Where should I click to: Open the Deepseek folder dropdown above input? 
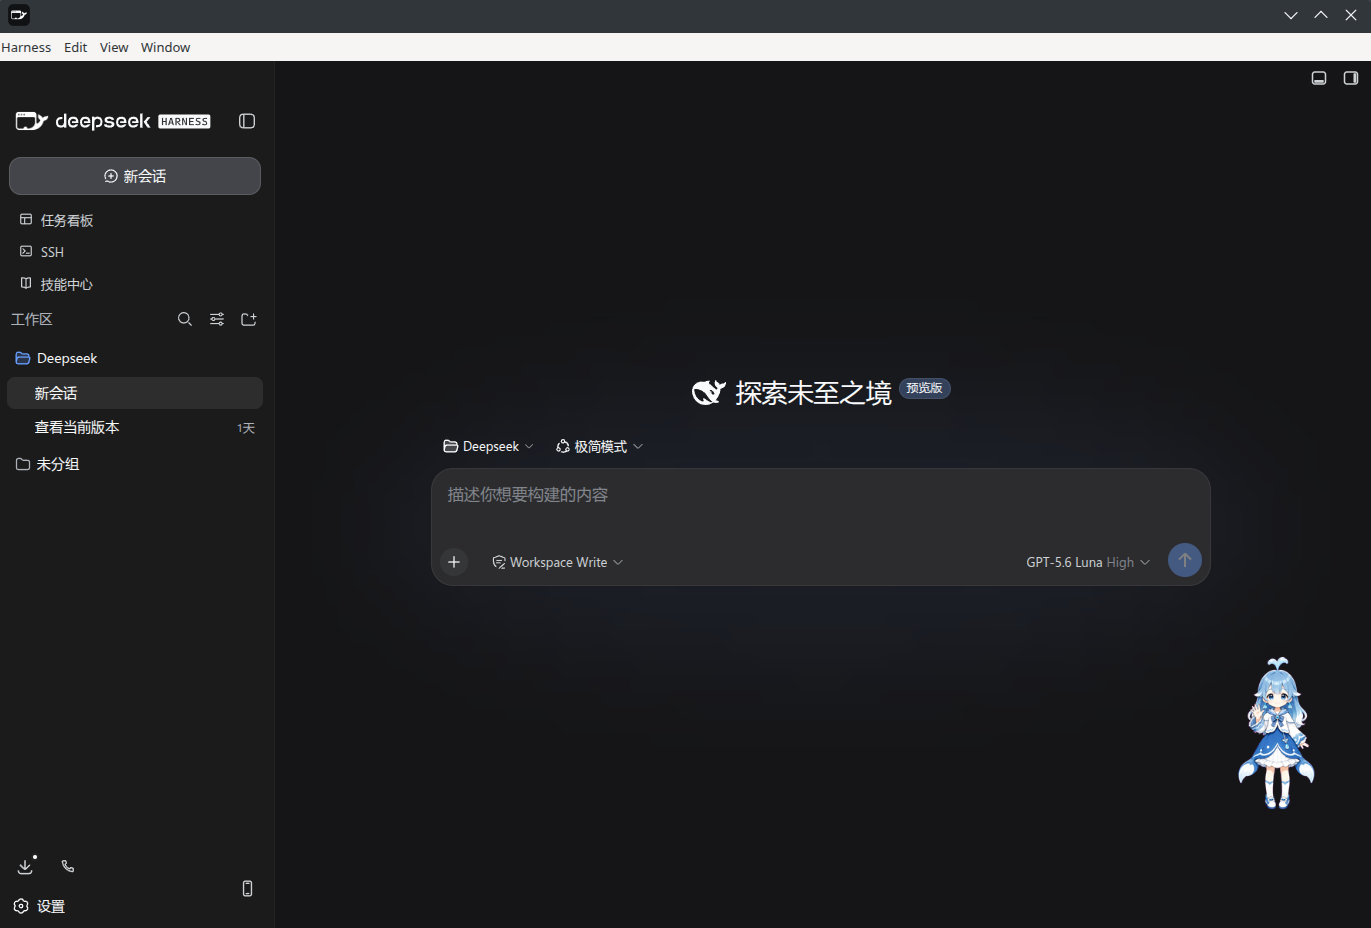click(488, 446)
